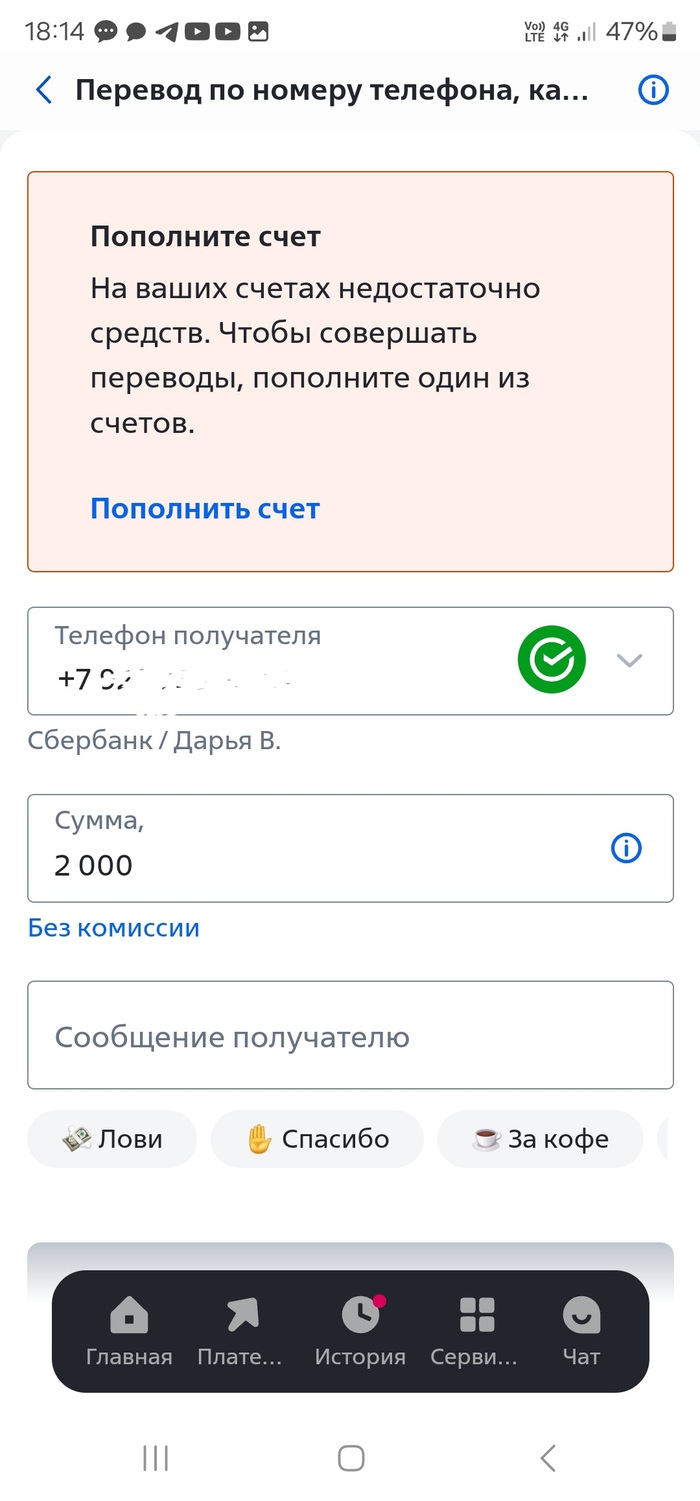Select the Спасибо message chip
The height and width of the screenshot is (1501, 700).
pyautogui.click(x=317, y=1139)
